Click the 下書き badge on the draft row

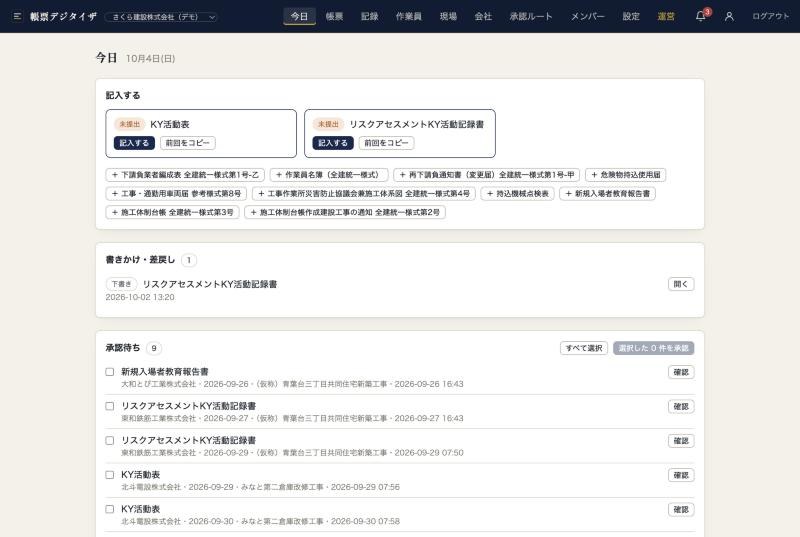(121, 284)
